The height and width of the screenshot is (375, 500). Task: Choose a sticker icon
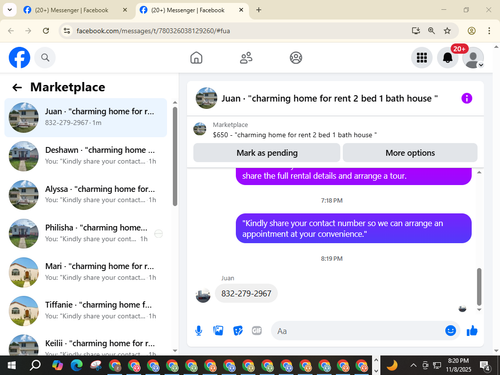(x=238, y=331)
